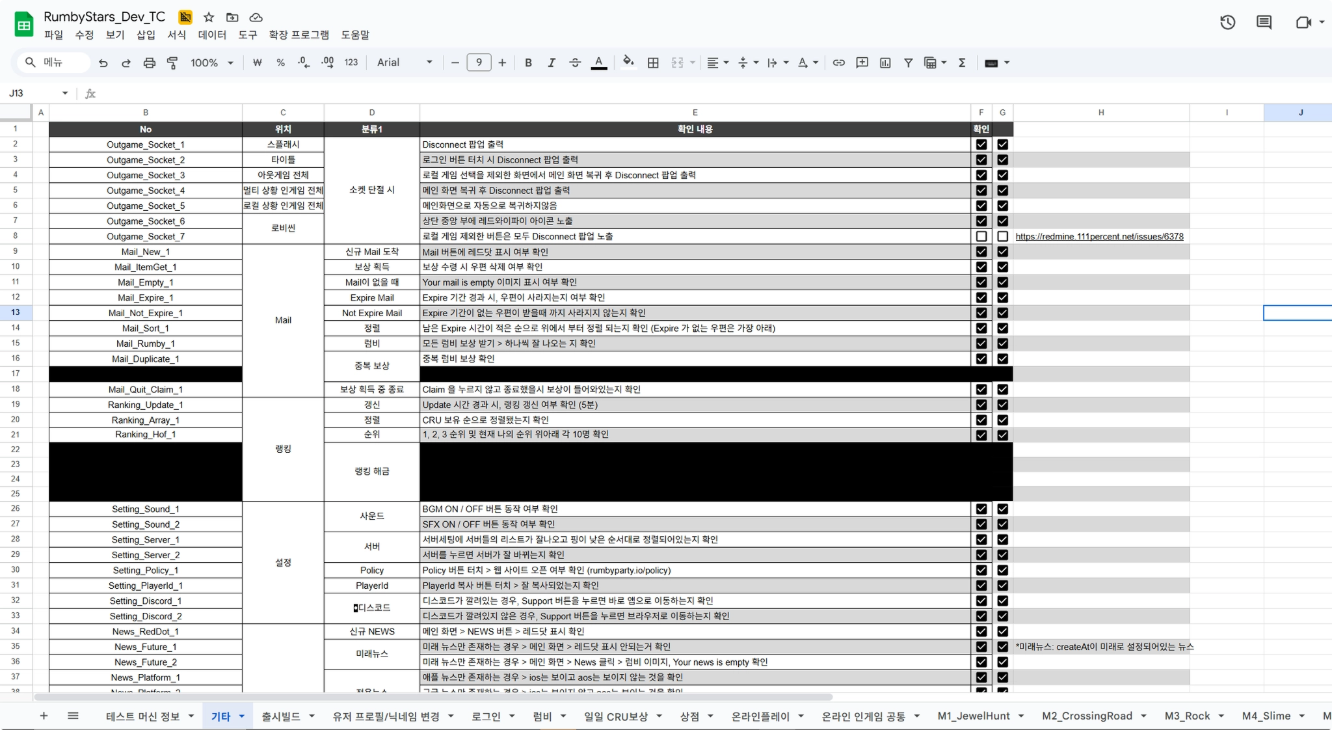Print the spreadsheet
1332x730 pixels.
click(x=149, y=63)
